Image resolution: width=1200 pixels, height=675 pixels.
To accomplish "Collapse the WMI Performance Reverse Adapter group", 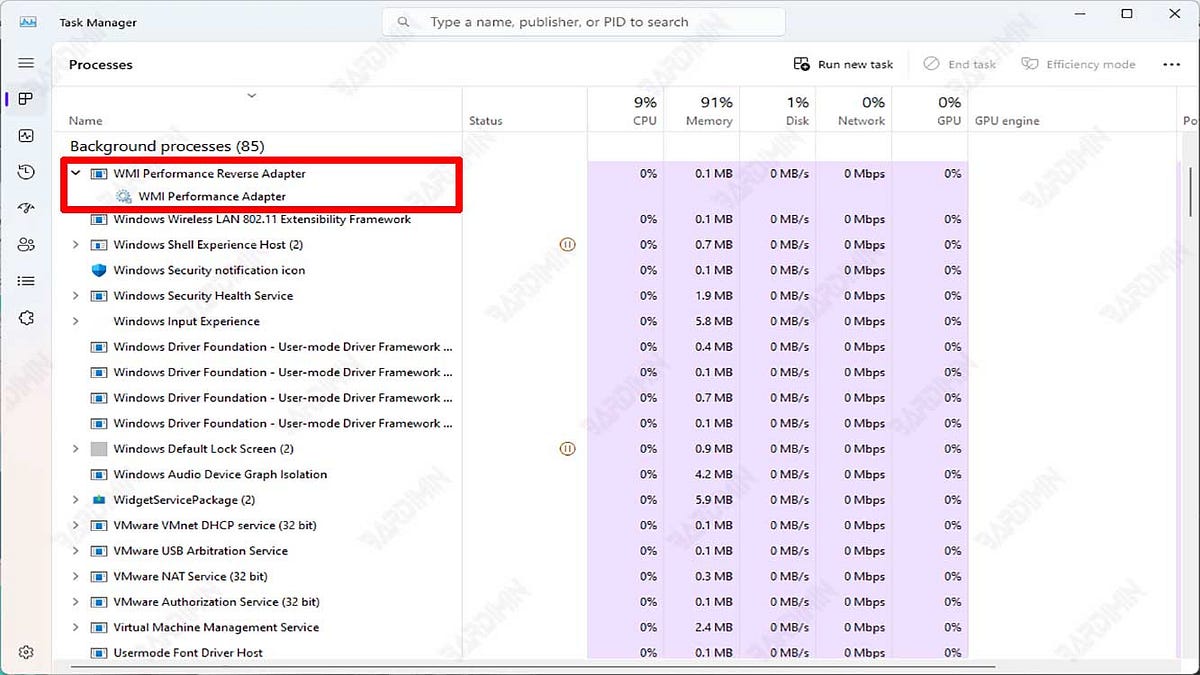I will point(75,172).
